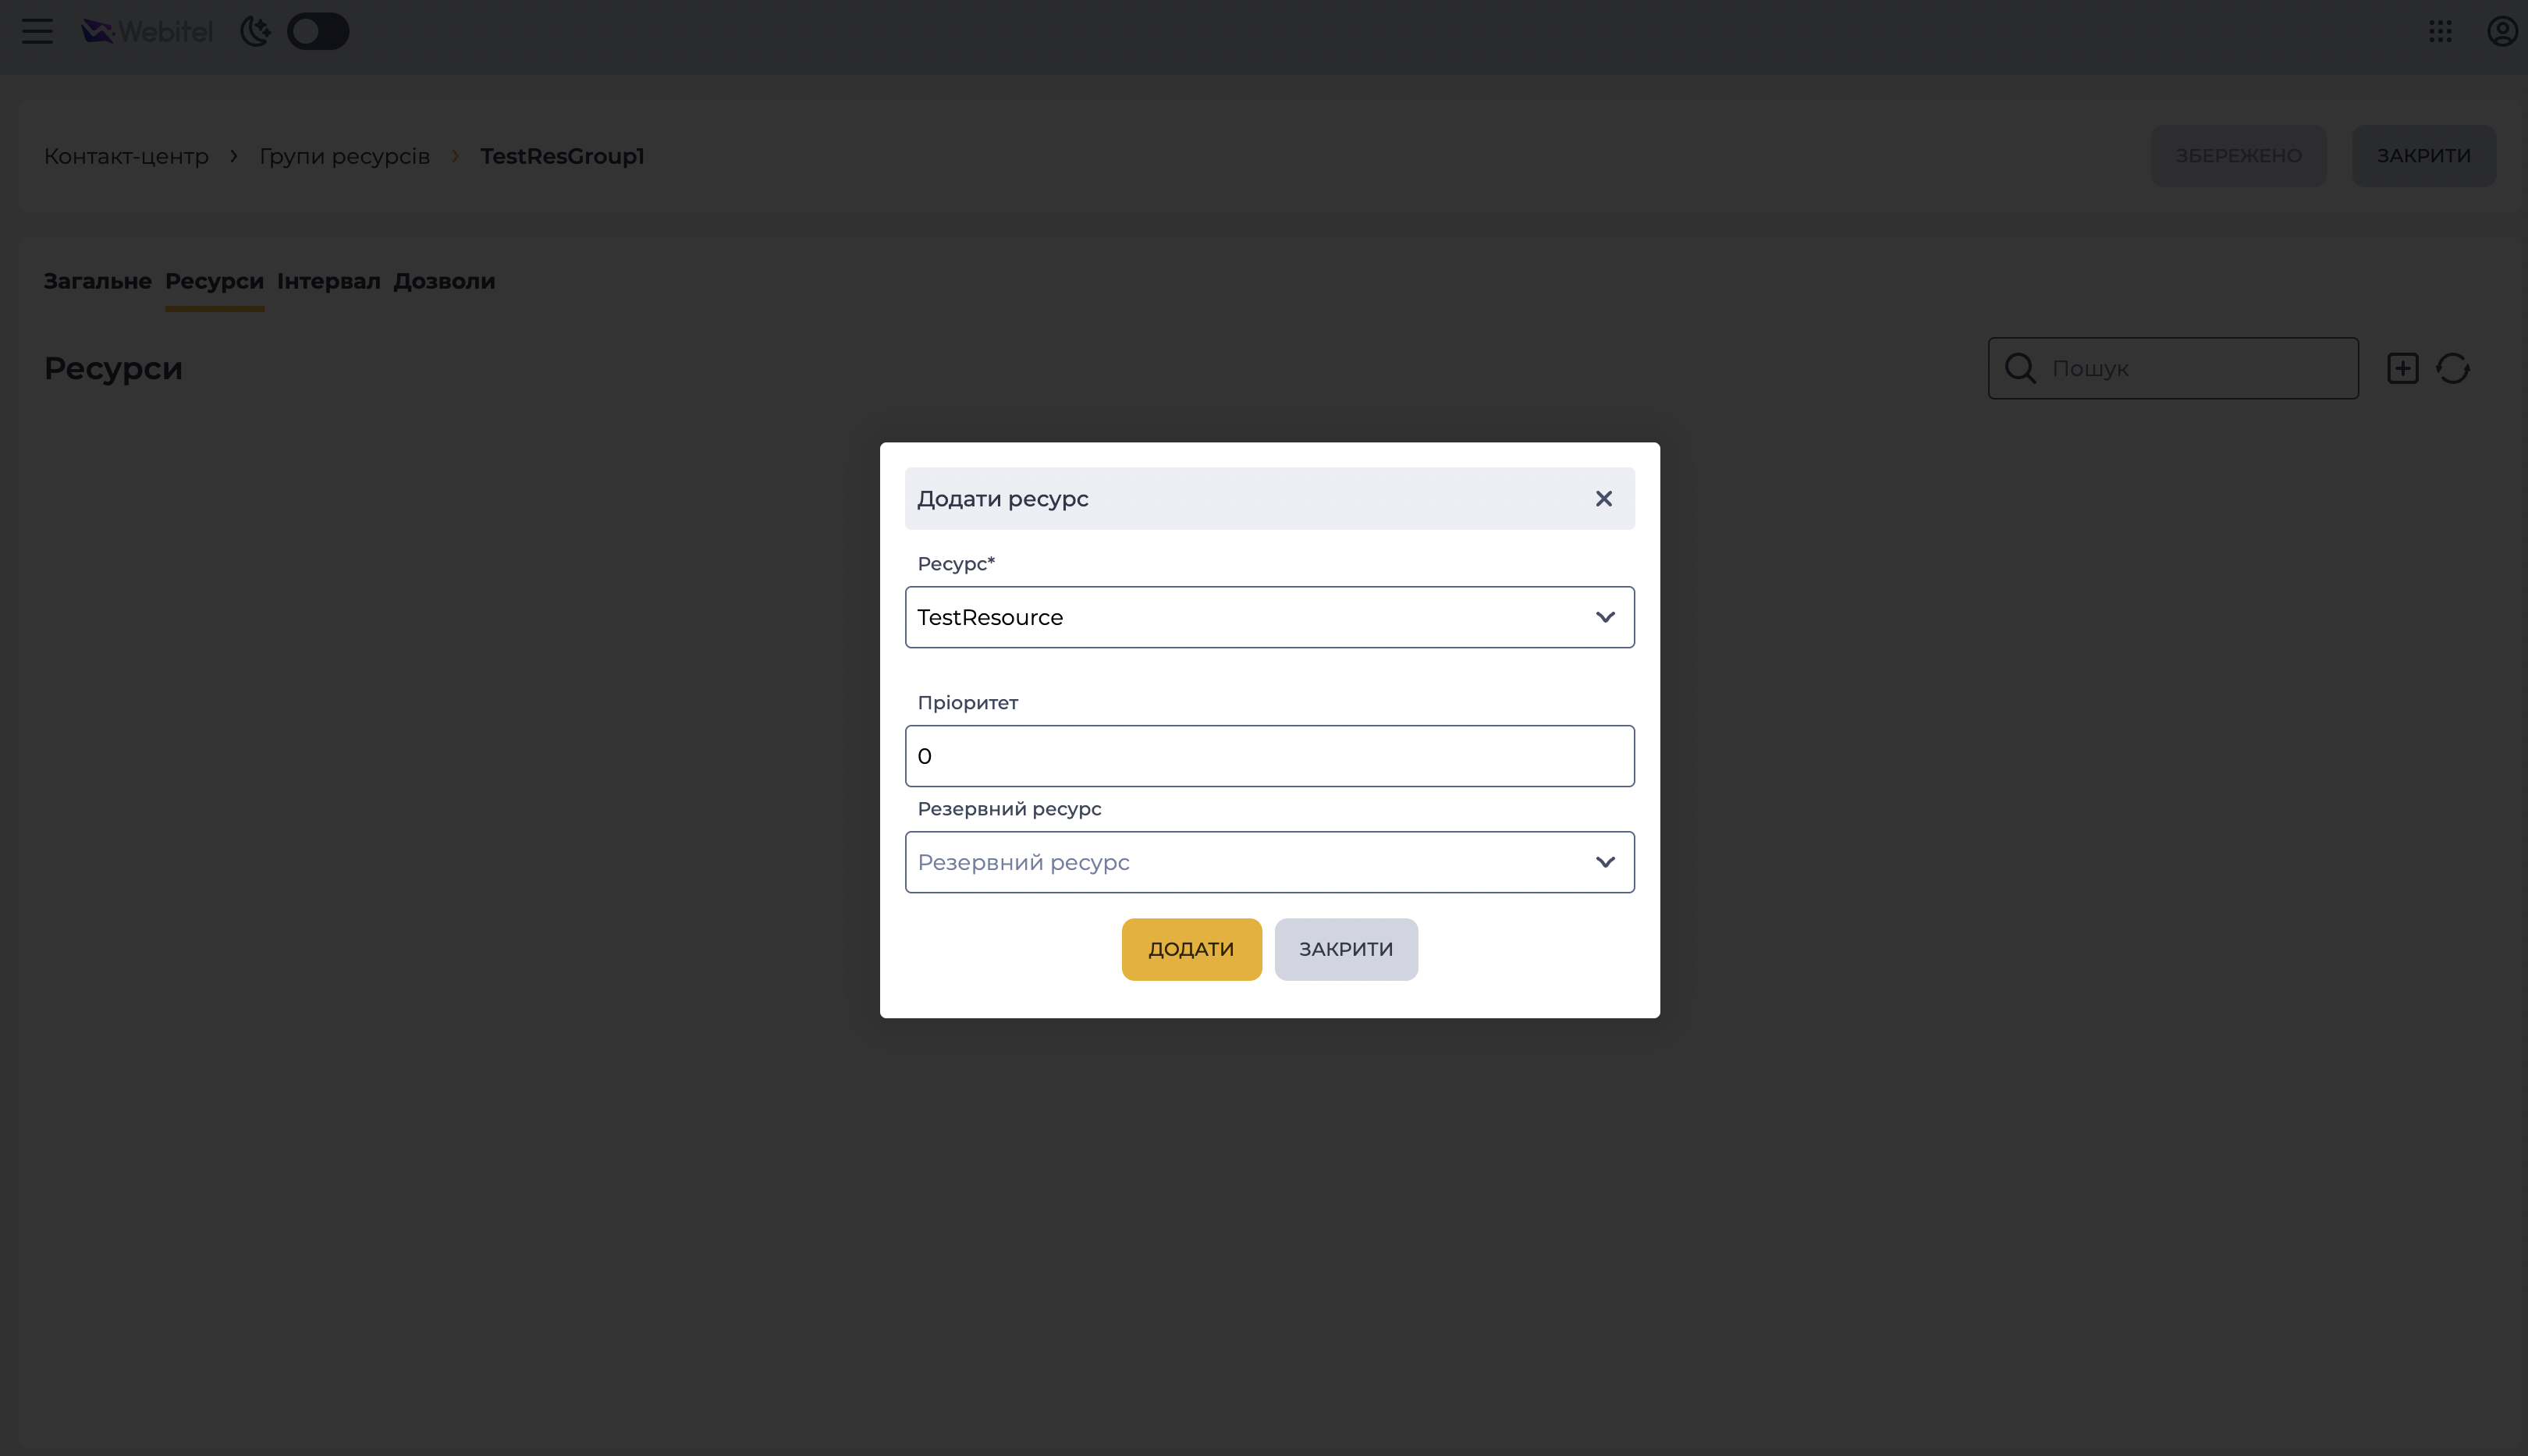Click the header ЗАКРИТИ button

point(2424,156)
